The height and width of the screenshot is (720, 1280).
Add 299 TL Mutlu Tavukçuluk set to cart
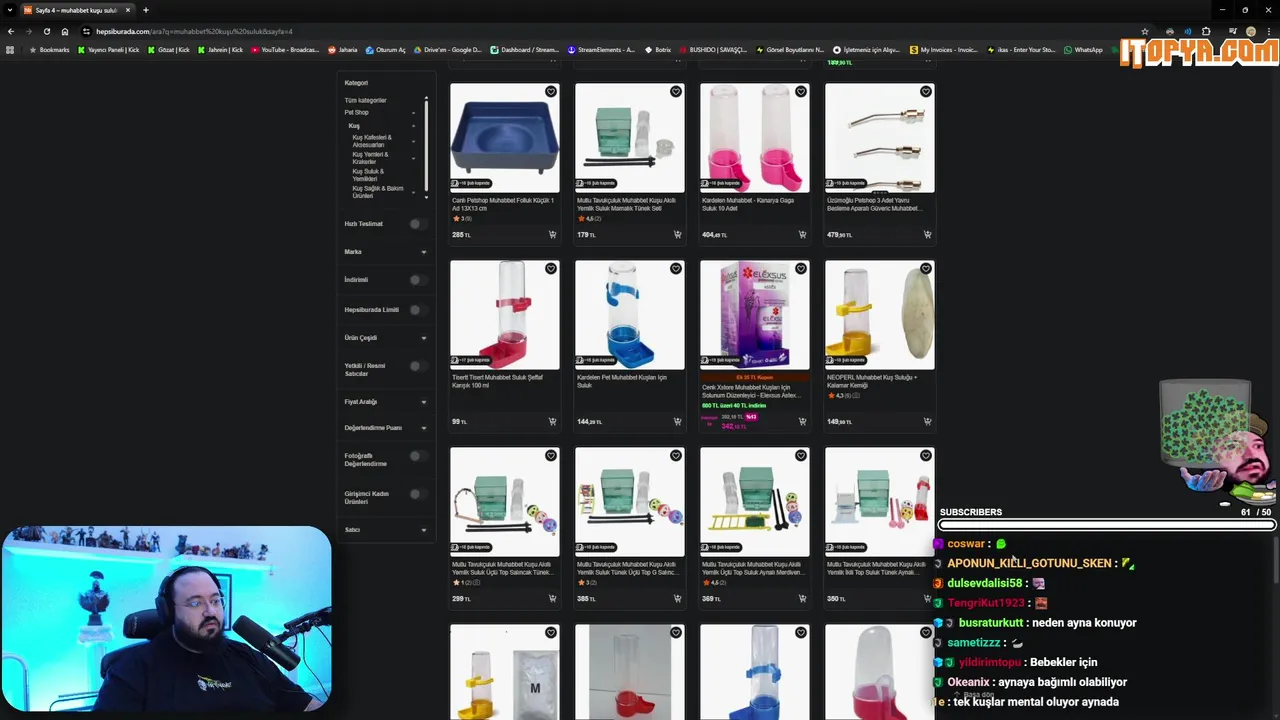point(552,598)
